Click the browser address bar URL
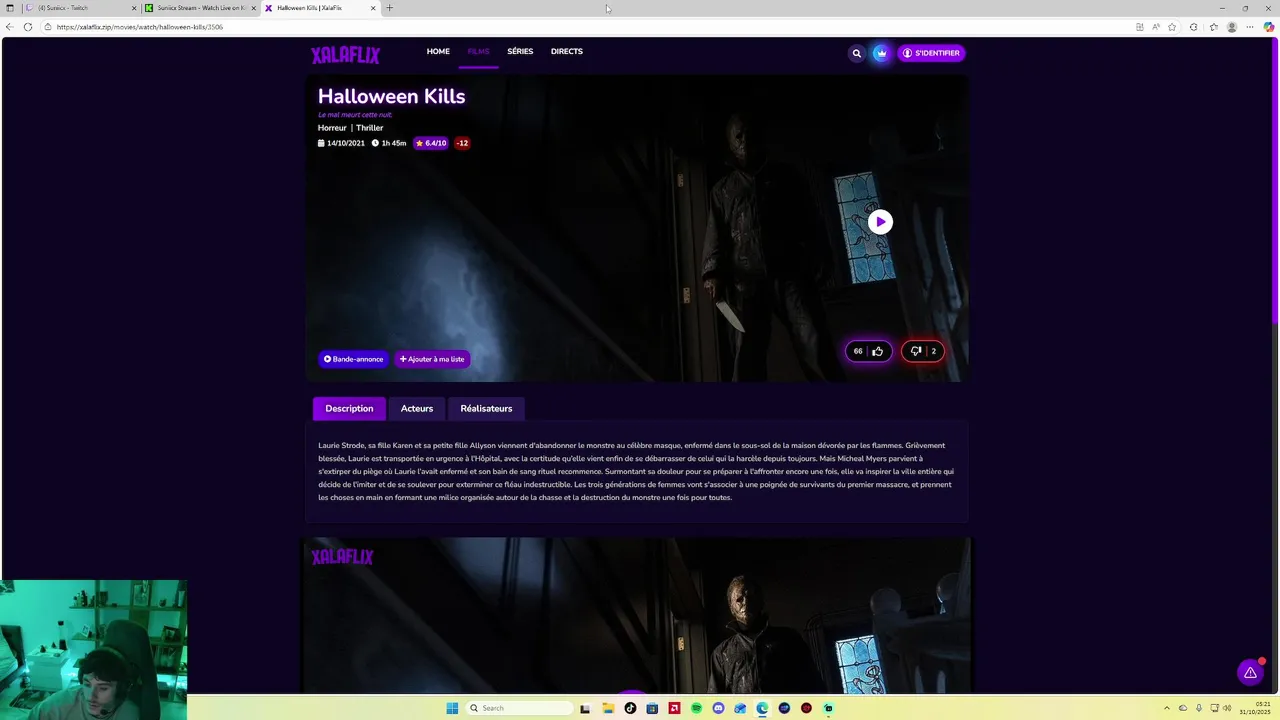Screen dimensions: 1280x720 [x=140, y=27]
